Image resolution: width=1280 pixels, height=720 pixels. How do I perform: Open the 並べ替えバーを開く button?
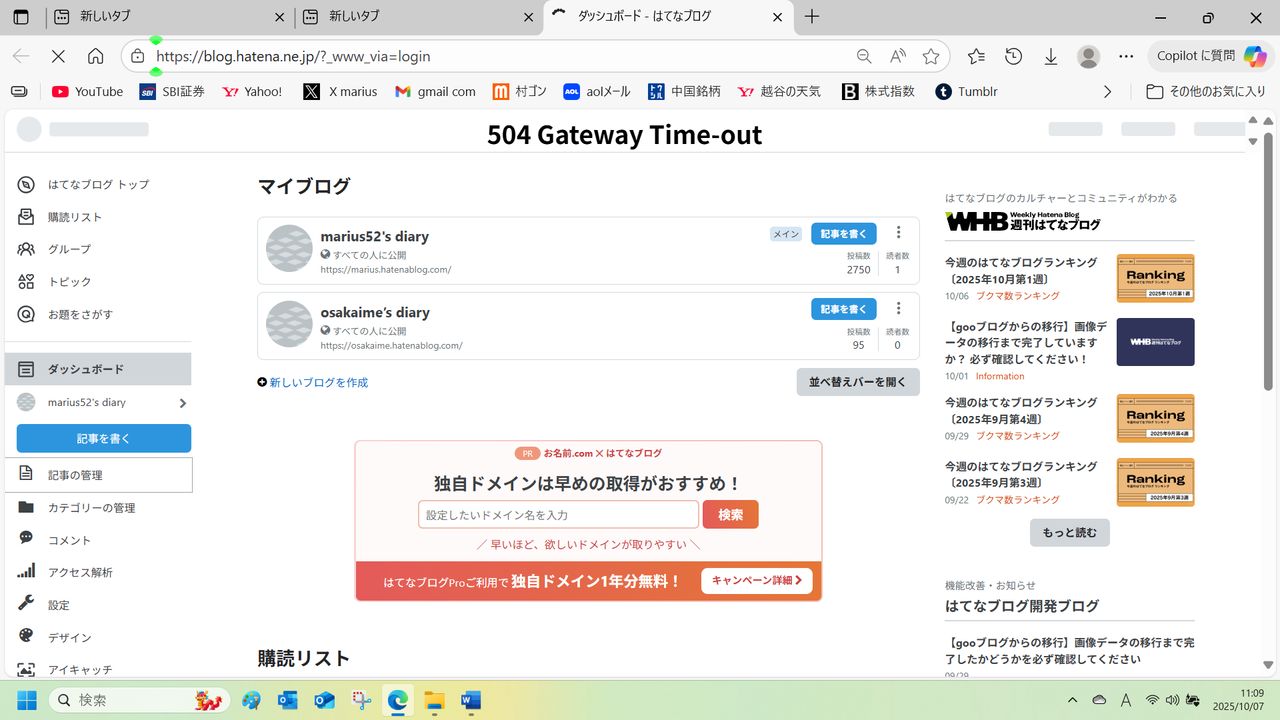858,382
